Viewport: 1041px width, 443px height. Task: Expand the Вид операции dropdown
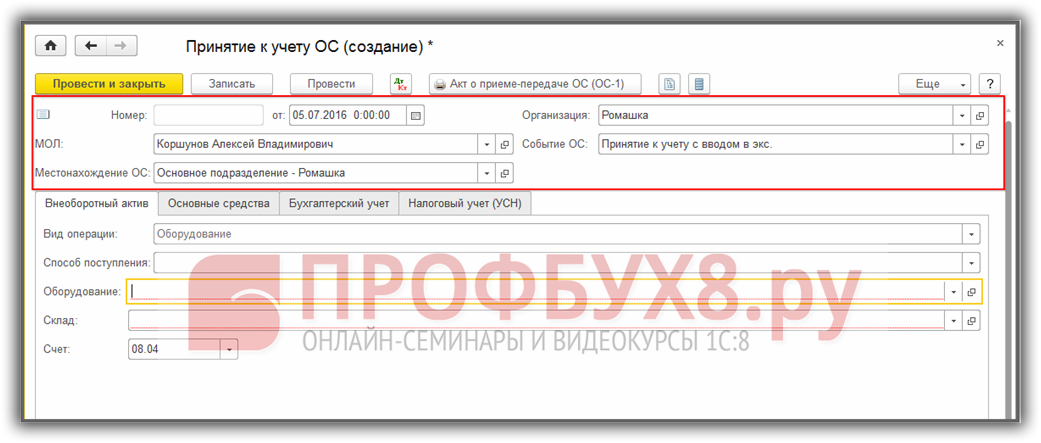(x=970, y=234)
